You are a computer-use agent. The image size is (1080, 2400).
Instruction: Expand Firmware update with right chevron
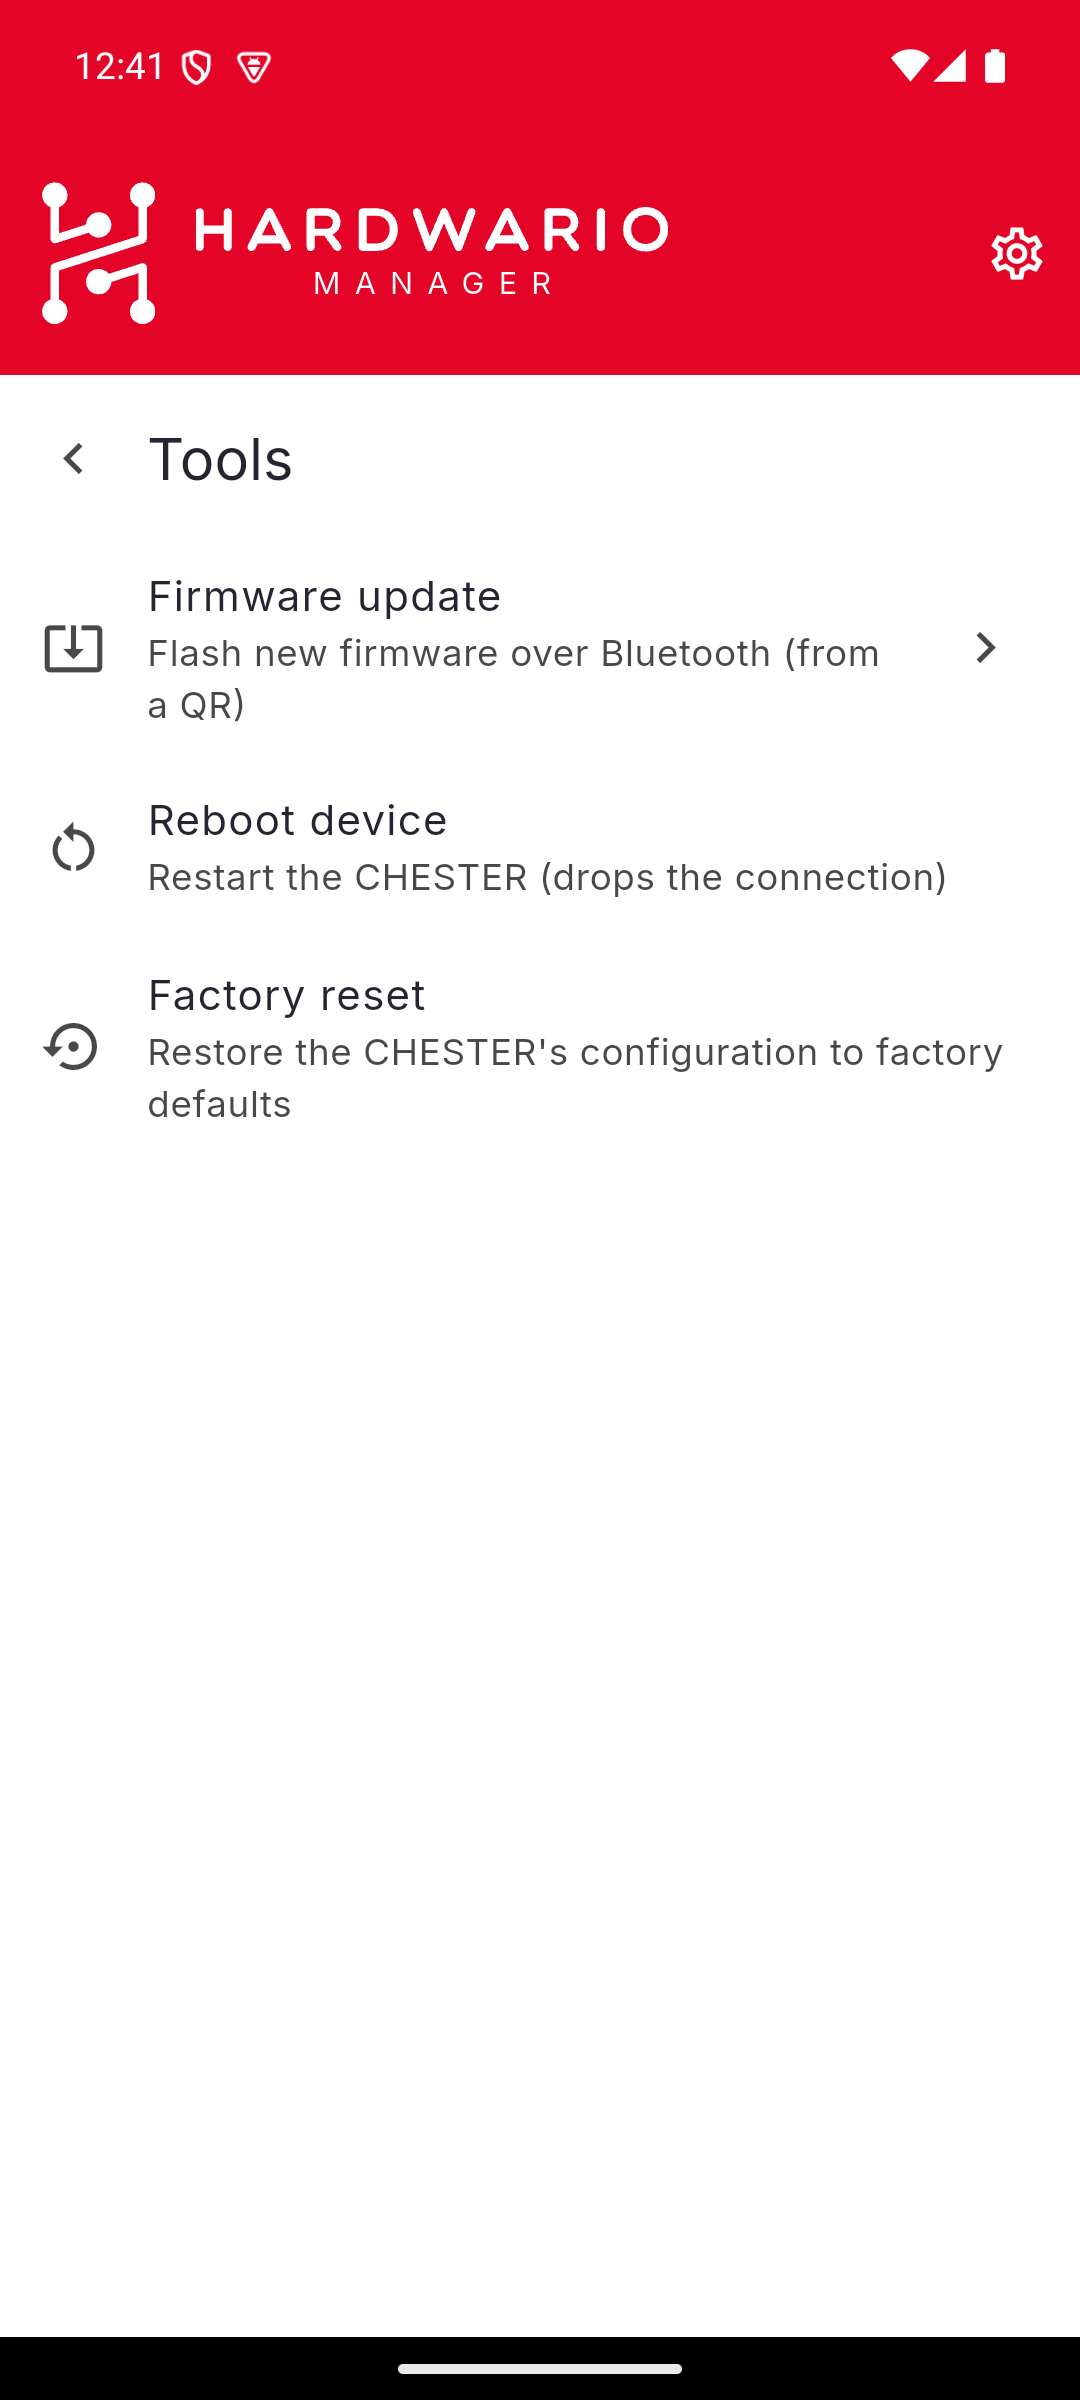point(986,648)
